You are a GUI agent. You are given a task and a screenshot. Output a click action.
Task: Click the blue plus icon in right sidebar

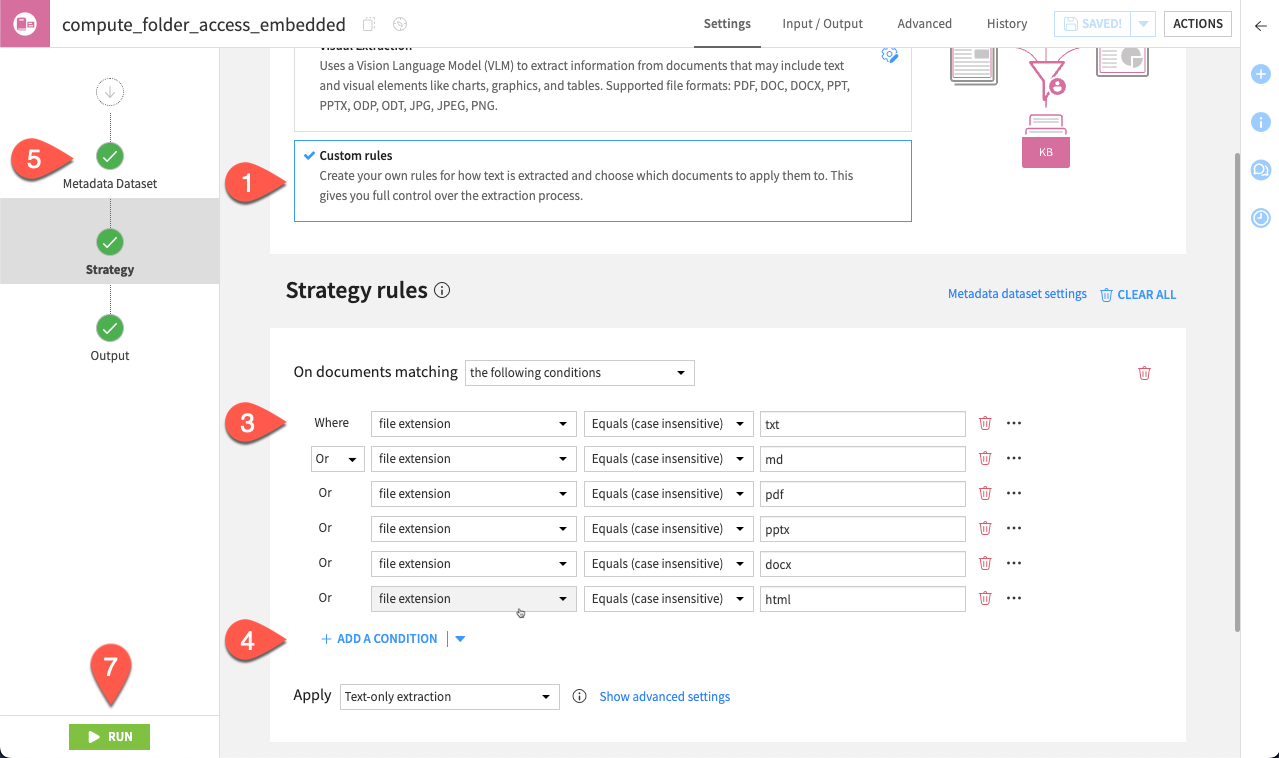click(1260, 74)
